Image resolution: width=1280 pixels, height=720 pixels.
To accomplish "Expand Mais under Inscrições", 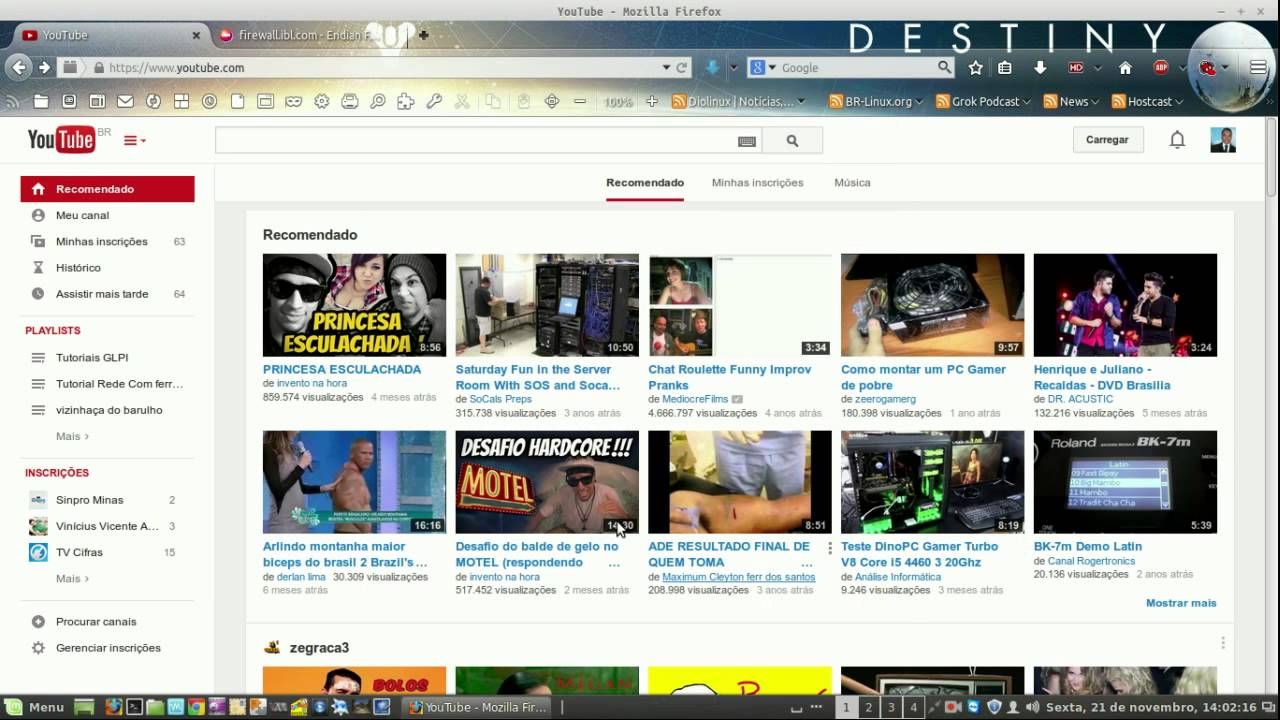I will (x=72, y=578).
